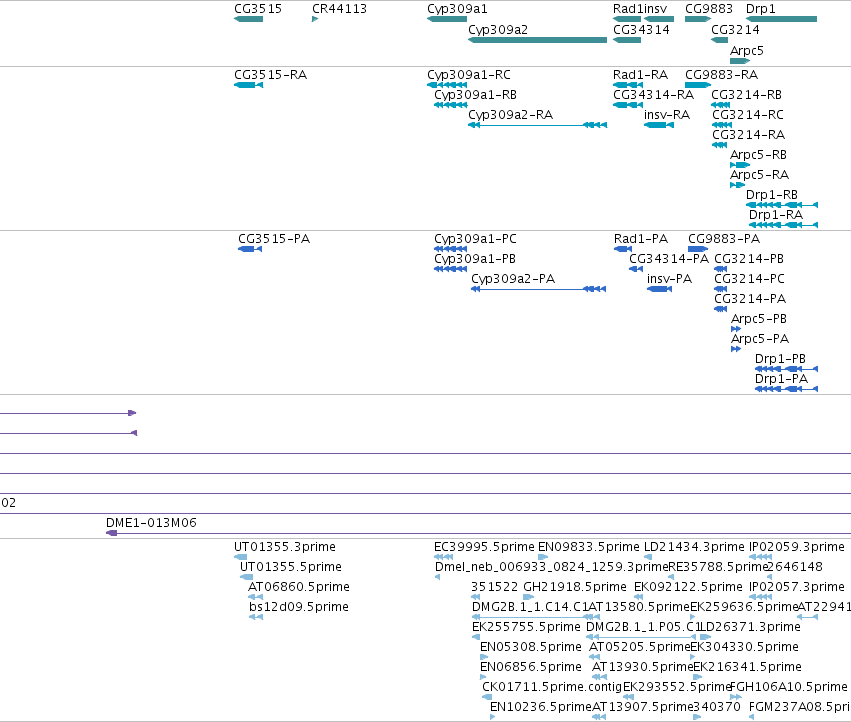
Task: Click the UT01355.3prime EST label
Action: [x=284, y=547]
